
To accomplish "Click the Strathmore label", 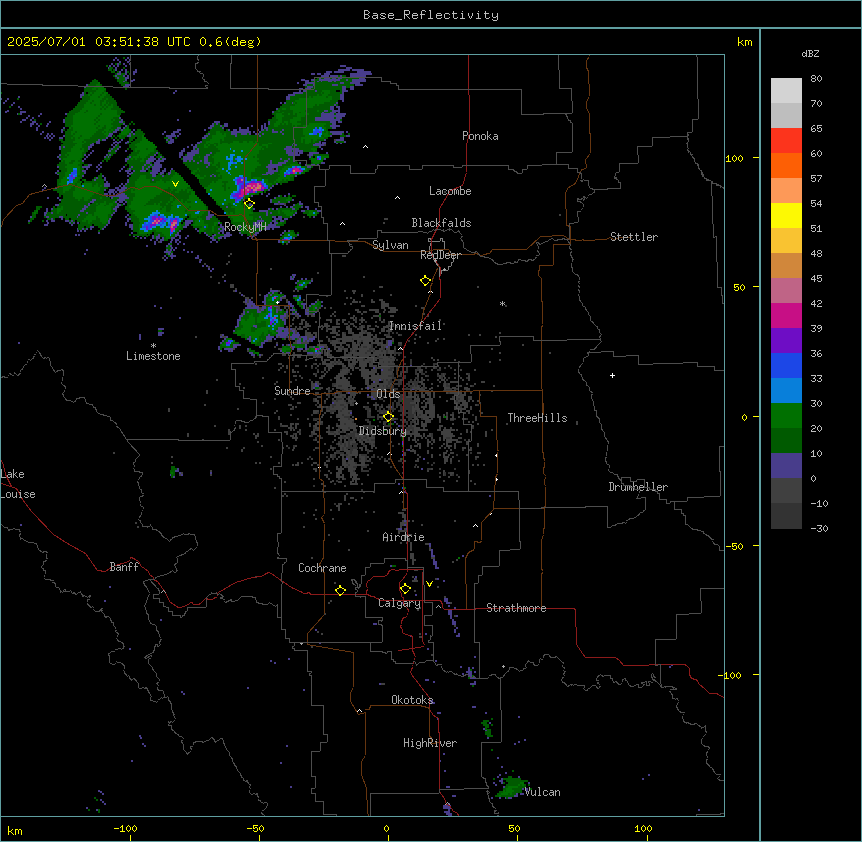I will click(x=516, y=608).
